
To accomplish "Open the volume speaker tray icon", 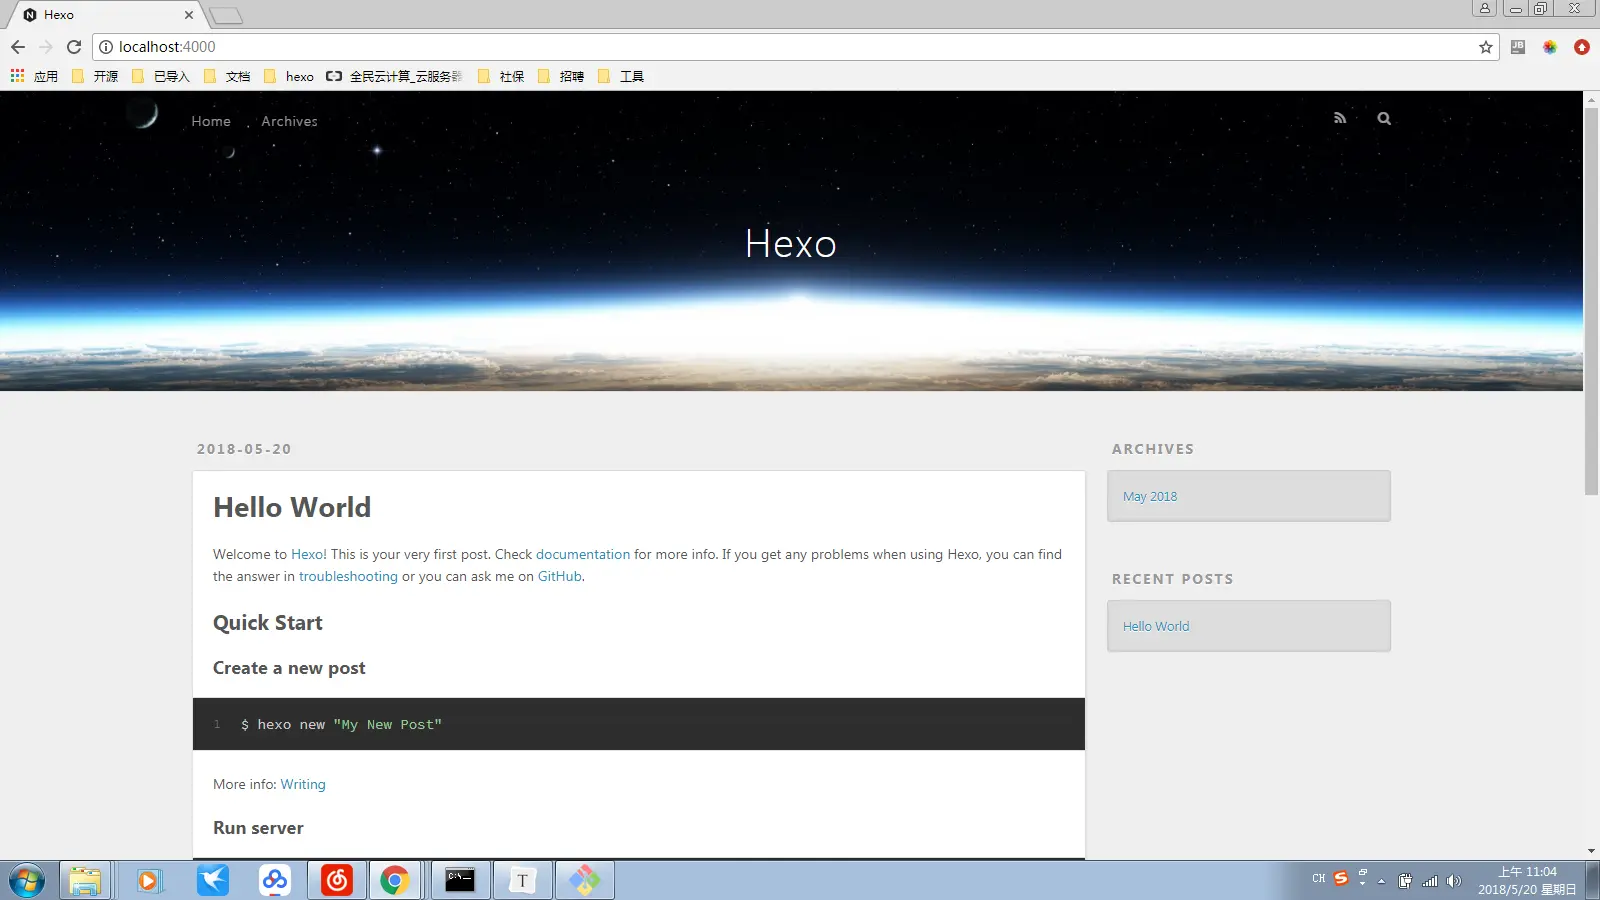I will click(1454, 881).
